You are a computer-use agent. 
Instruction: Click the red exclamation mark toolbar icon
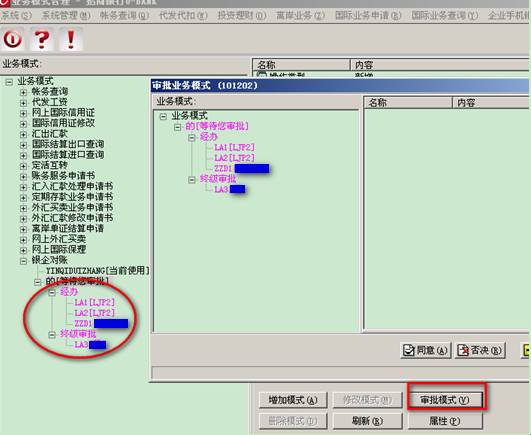(71, 39)
